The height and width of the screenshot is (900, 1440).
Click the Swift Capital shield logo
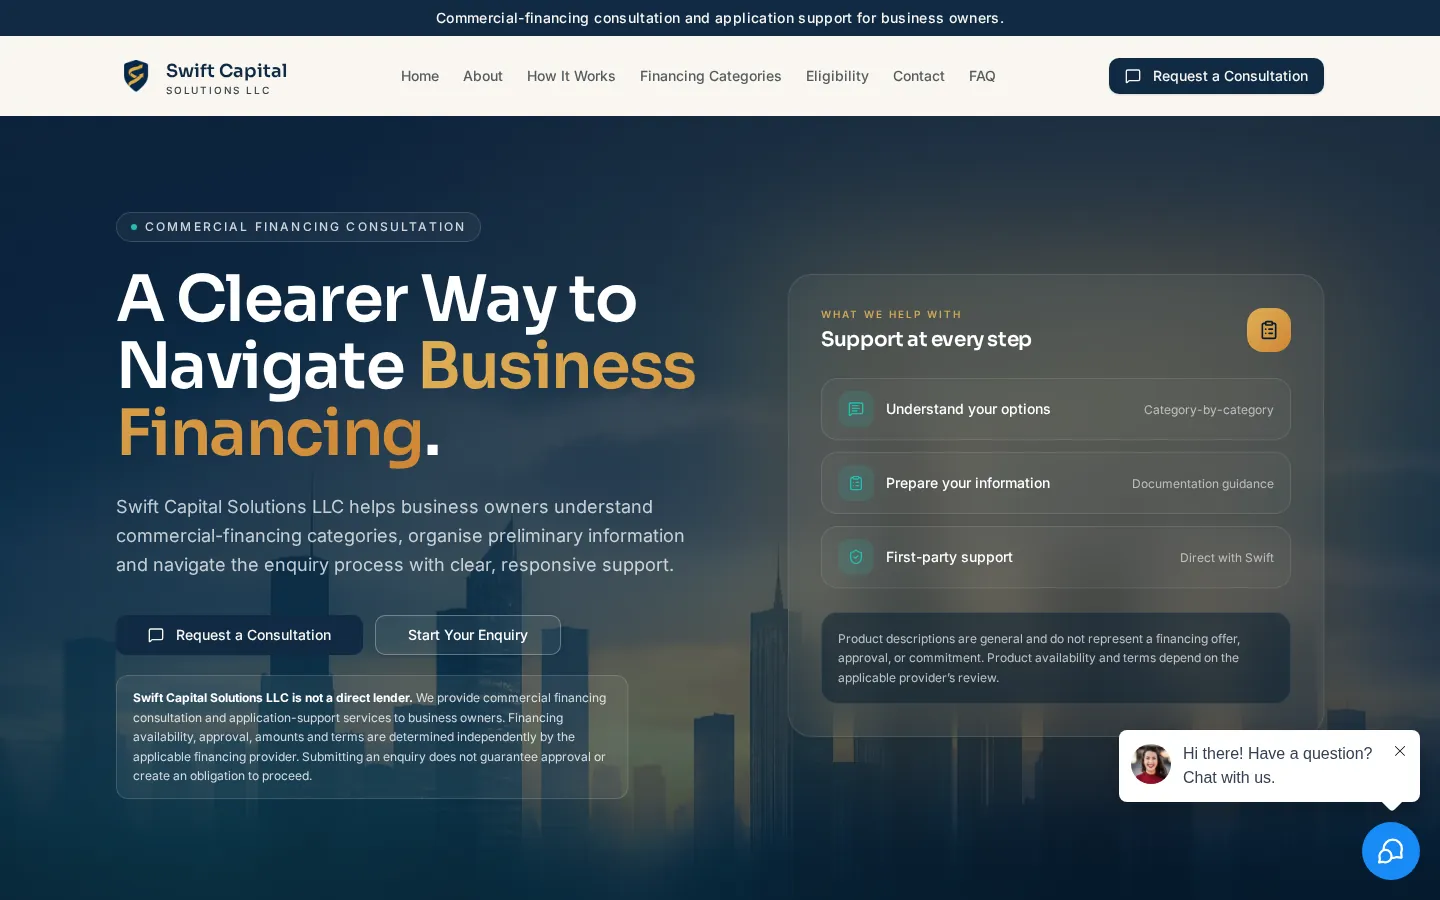136,76
